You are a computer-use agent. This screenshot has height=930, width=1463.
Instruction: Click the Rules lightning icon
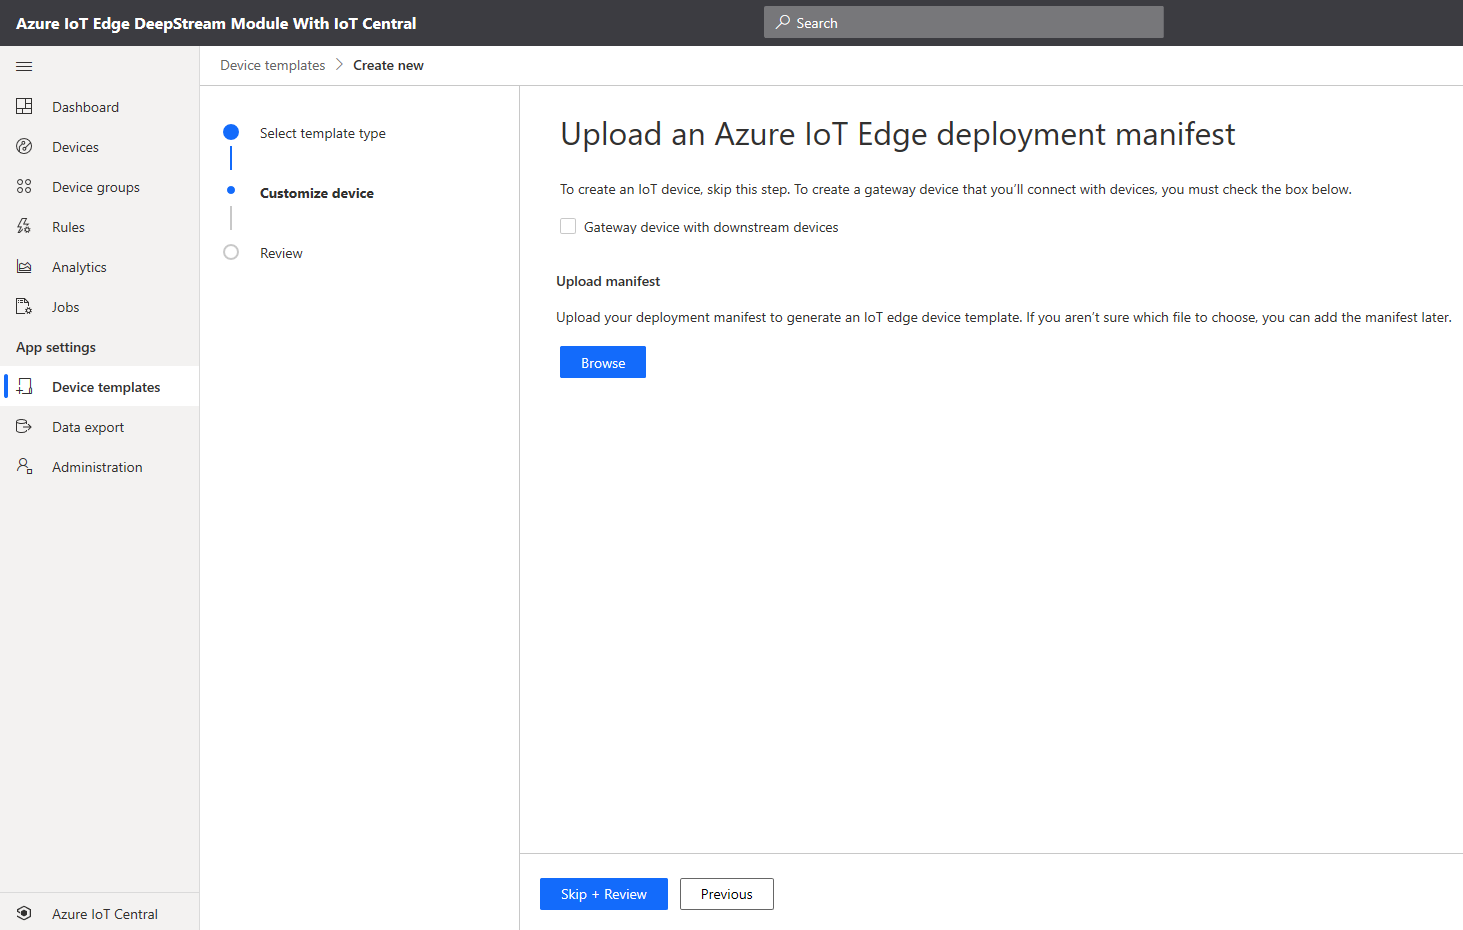click(24, 226)
